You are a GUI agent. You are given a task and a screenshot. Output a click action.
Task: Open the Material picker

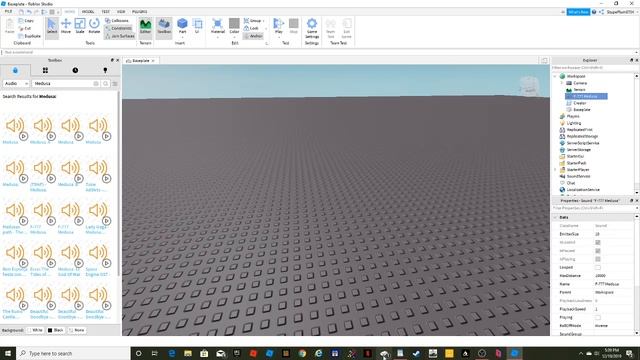(x=218, y=24)
